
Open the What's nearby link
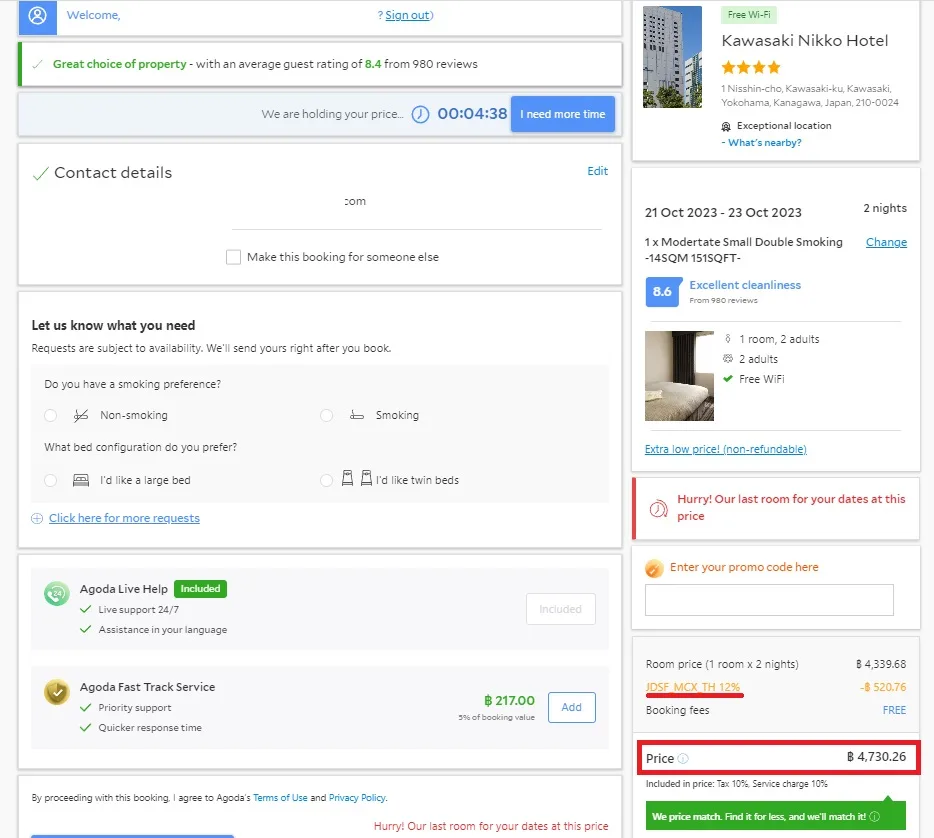point(764,142)
